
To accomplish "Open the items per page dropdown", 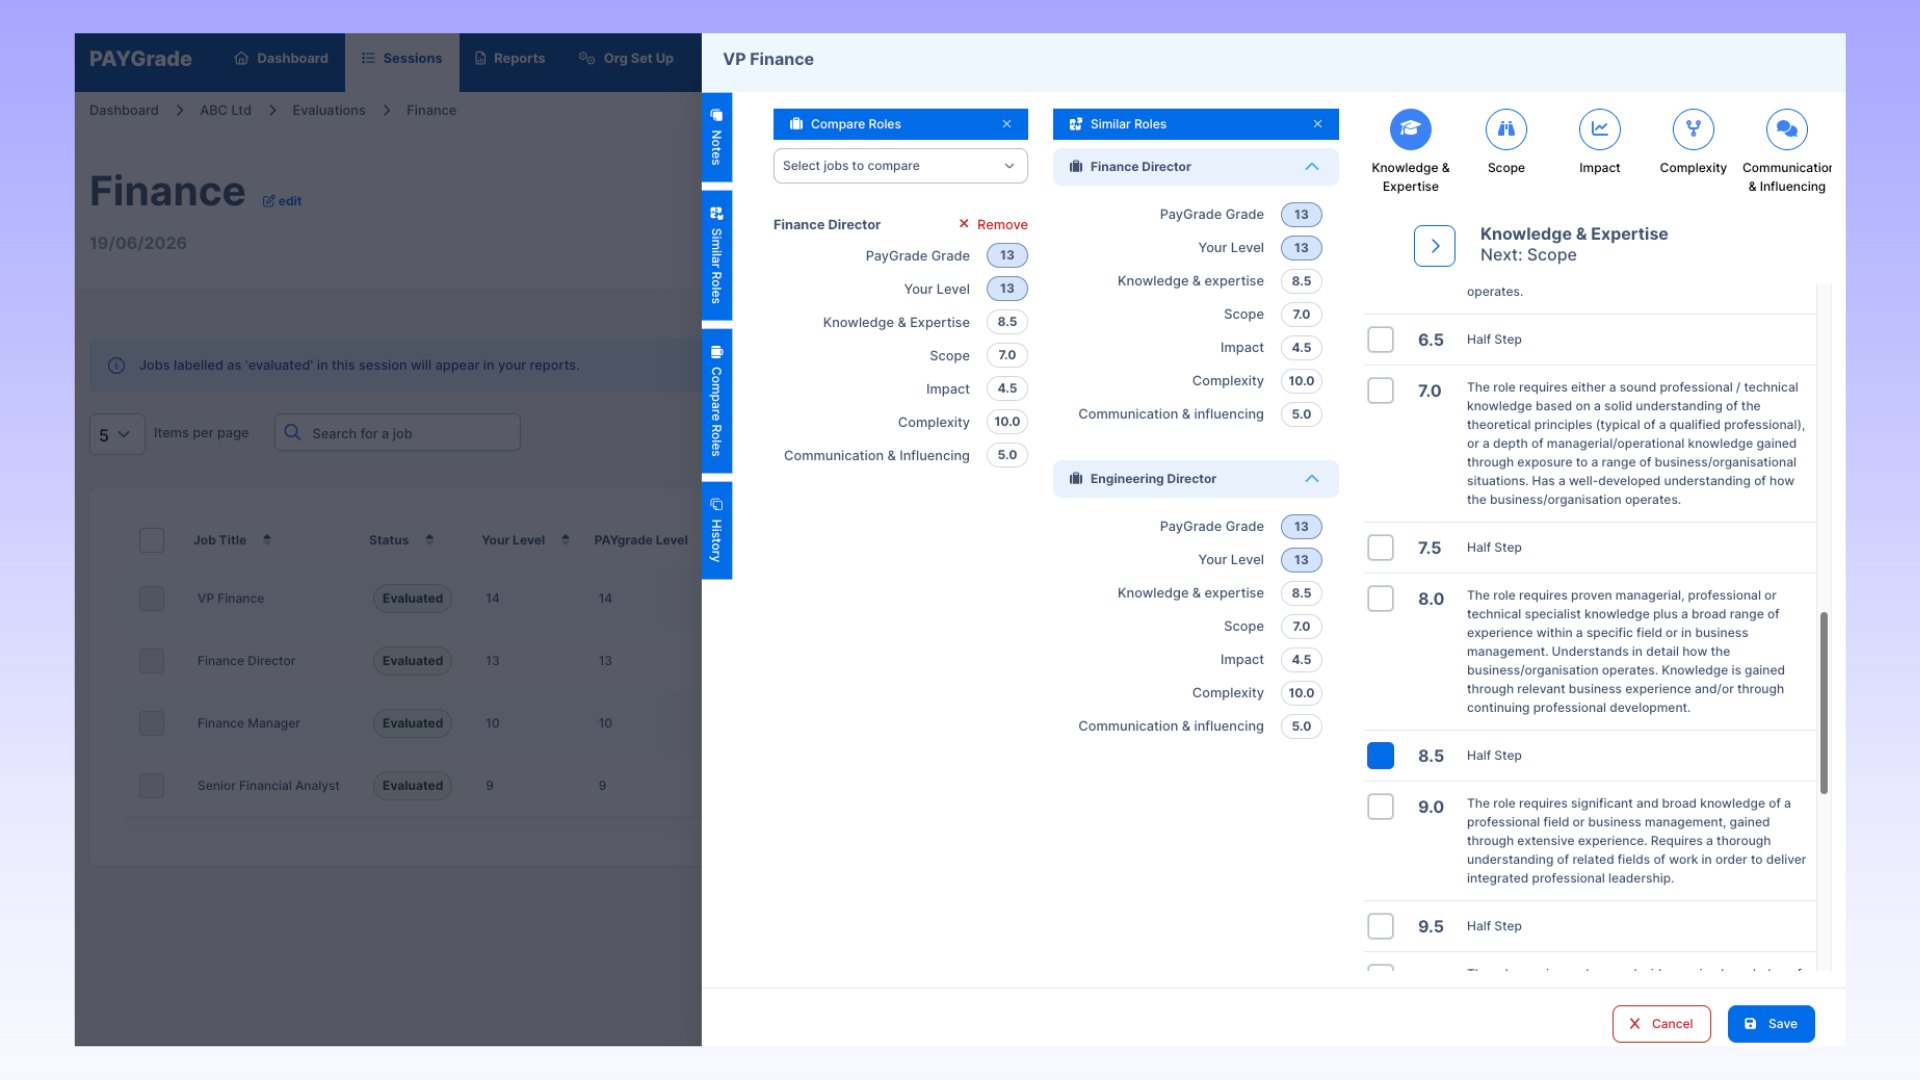I will click(116, 434).
